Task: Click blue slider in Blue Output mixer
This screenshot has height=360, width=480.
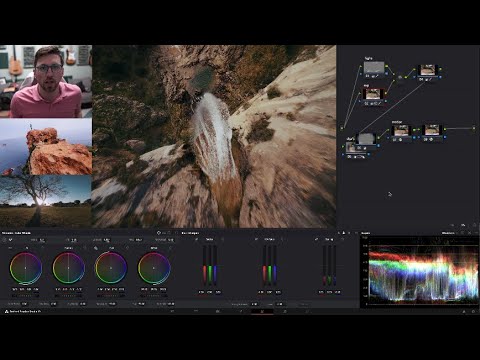Action: (335, 266)
